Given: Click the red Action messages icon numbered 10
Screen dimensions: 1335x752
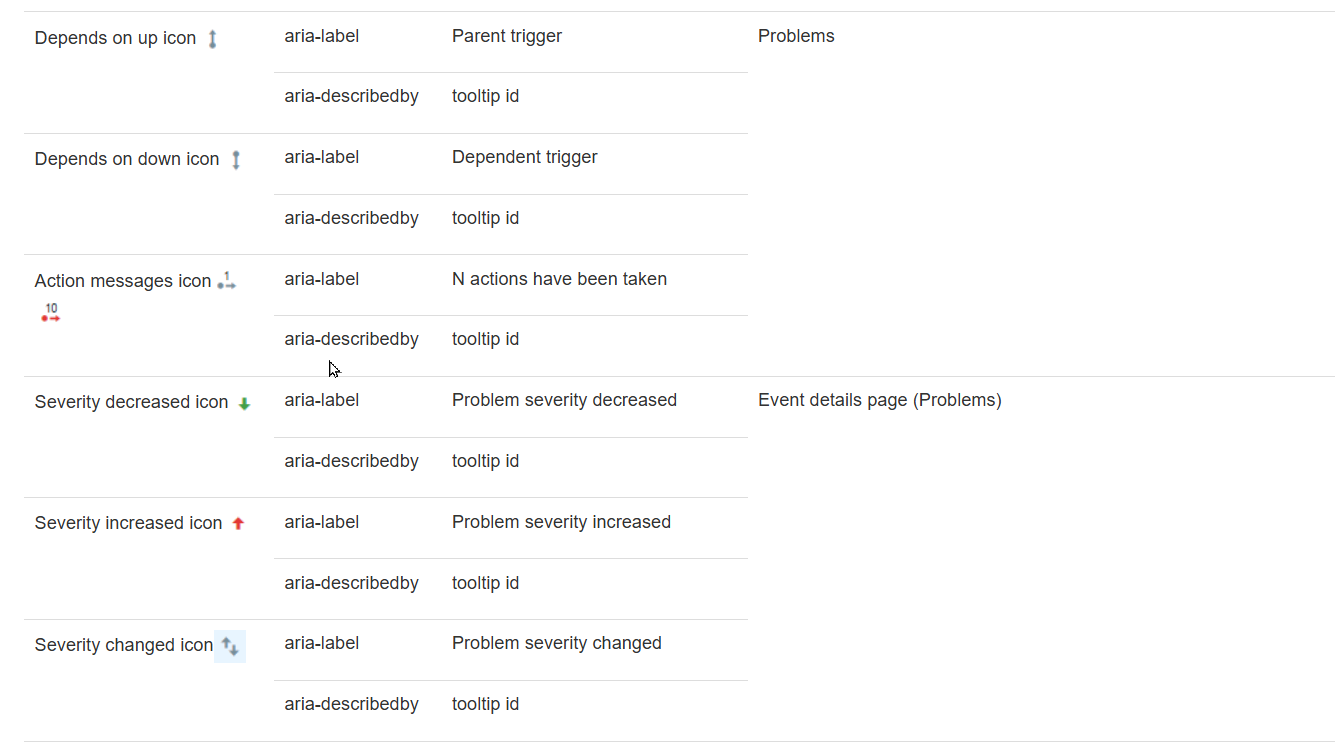Looking at the screenshot, I should point(51,313).
